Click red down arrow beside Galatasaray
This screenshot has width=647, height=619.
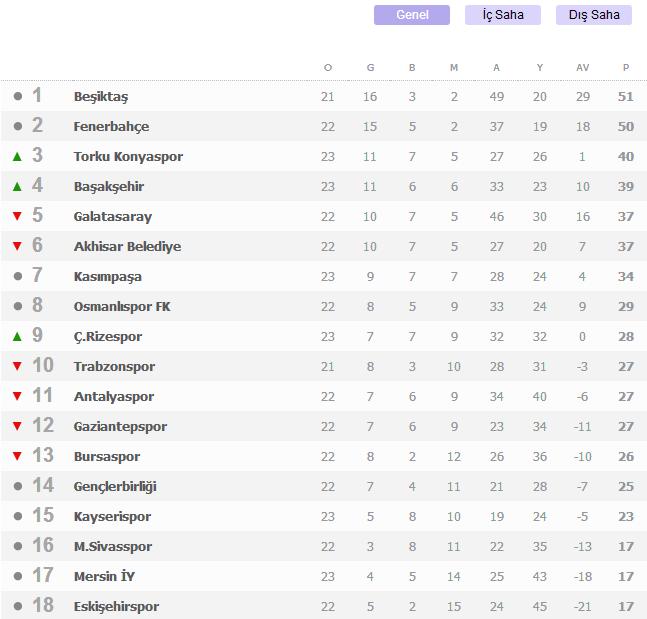tap(17, 216)
